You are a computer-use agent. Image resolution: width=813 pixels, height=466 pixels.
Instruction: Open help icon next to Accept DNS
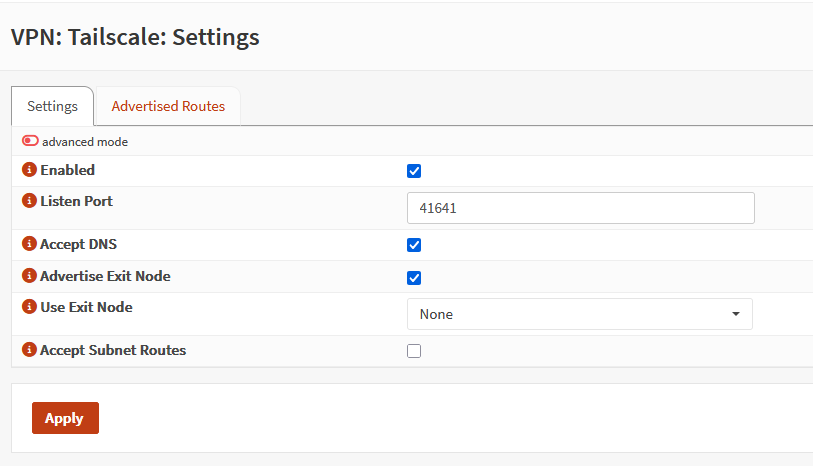tap(29, 244)
